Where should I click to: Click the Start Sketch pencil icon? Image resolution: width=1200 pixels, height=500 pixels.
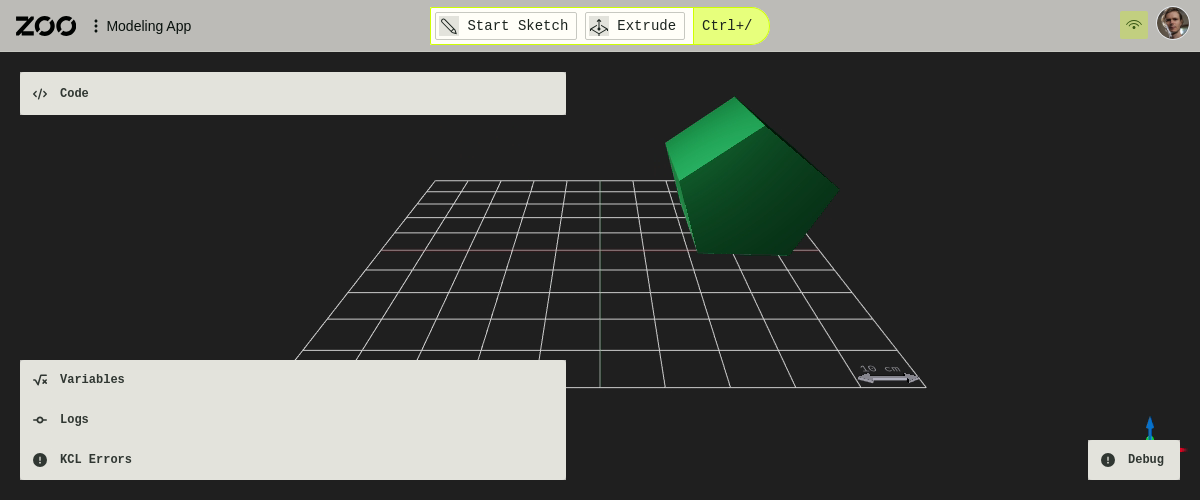click(449, 26)
